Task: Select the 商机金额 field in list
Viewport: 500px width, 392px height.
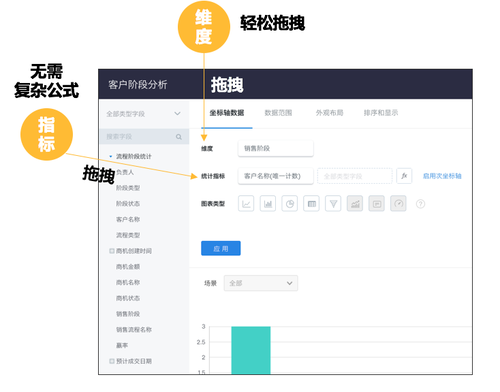Action: tap(128, 267)
